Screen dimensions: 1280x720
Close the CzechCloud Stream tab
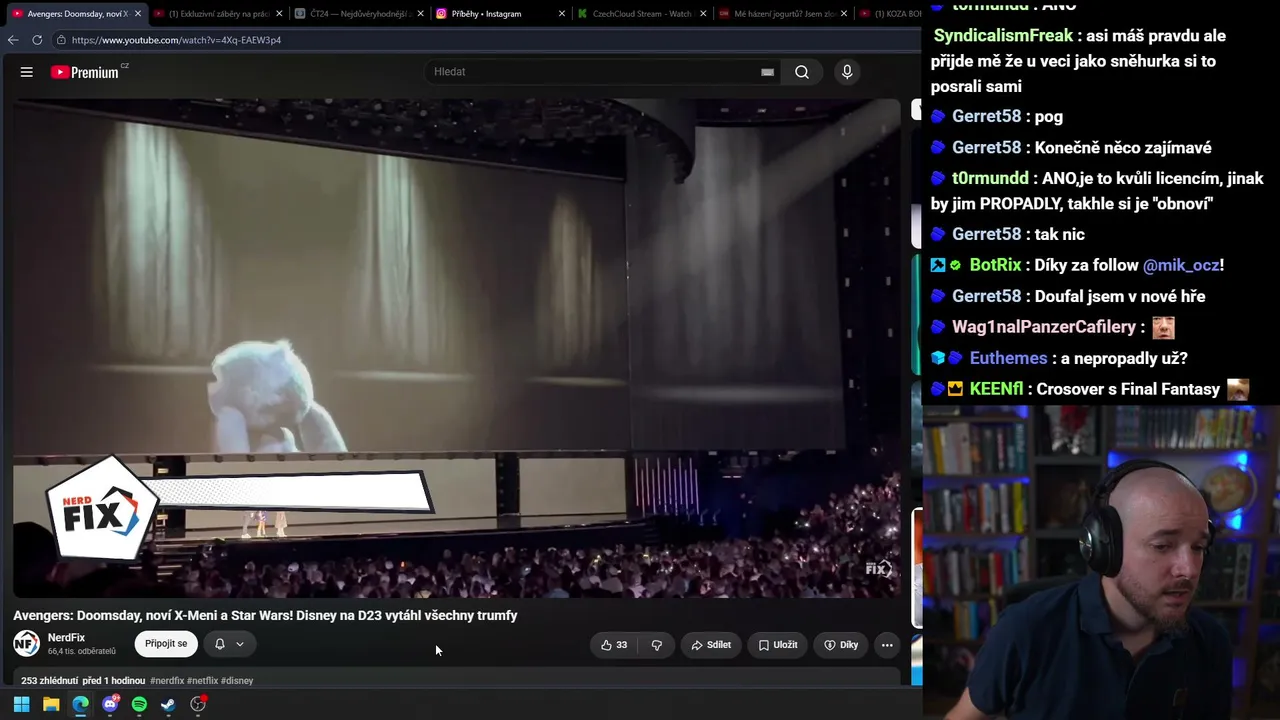pyautogui.click(x=703, y=14)
